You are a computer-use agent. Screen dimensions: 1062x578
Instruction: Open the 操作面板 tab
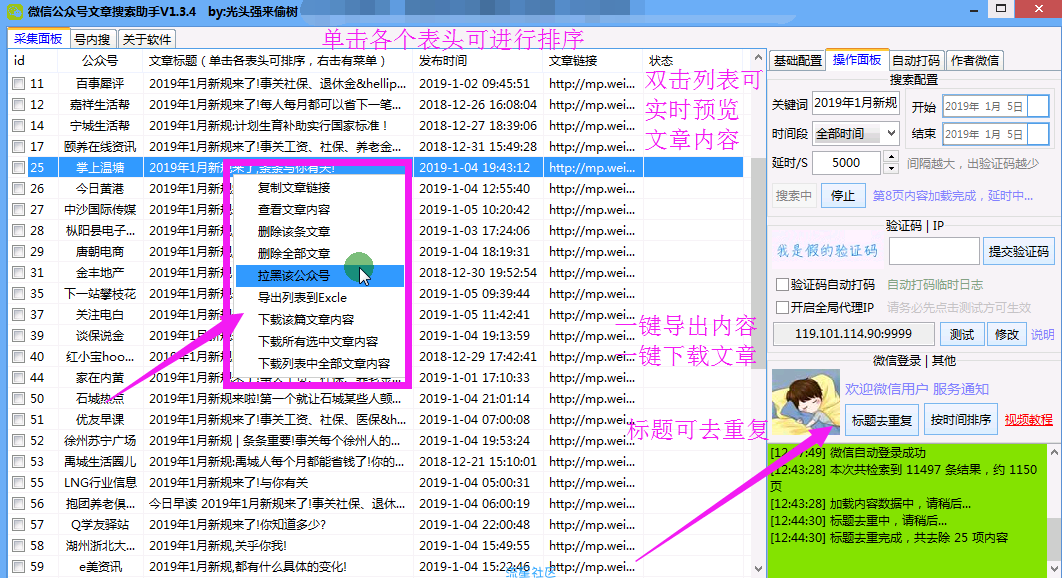(857, 60)
